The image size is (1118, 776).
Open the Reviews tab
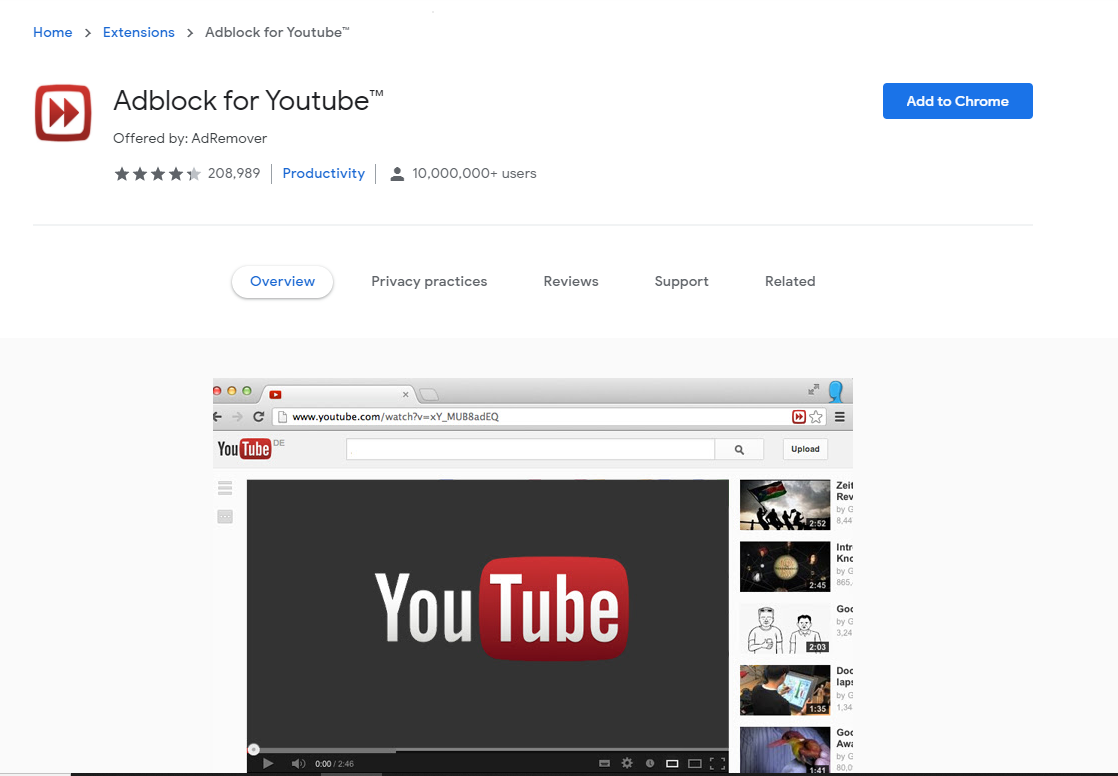(x=571, y=282)
